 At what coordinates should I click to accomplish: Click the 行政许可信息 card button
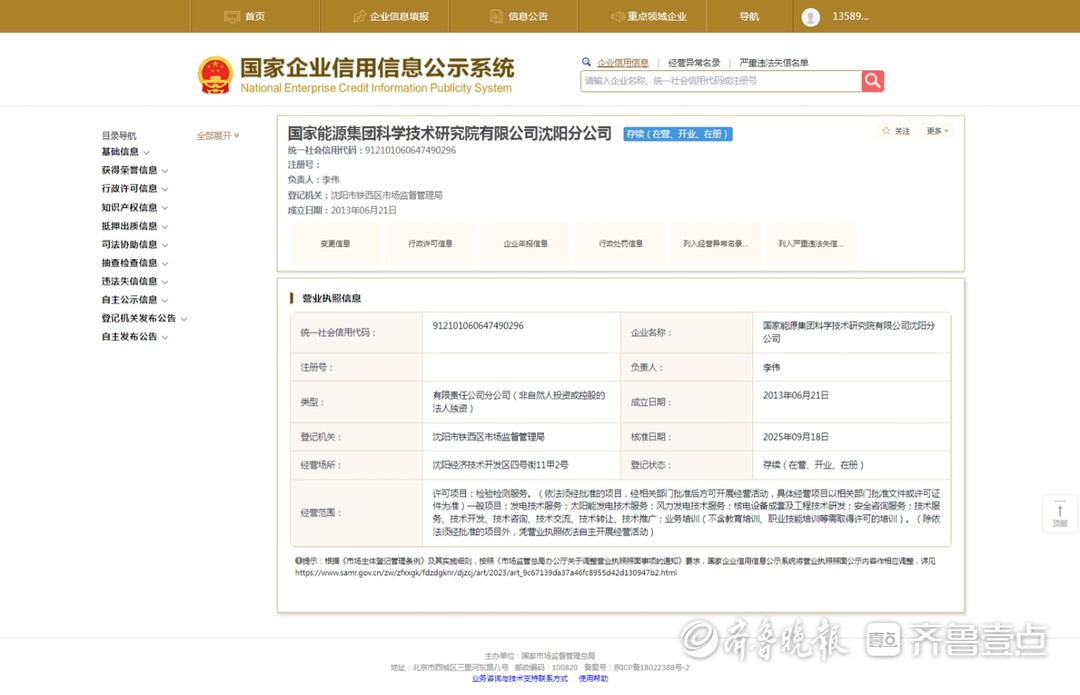tap(430, 244)
